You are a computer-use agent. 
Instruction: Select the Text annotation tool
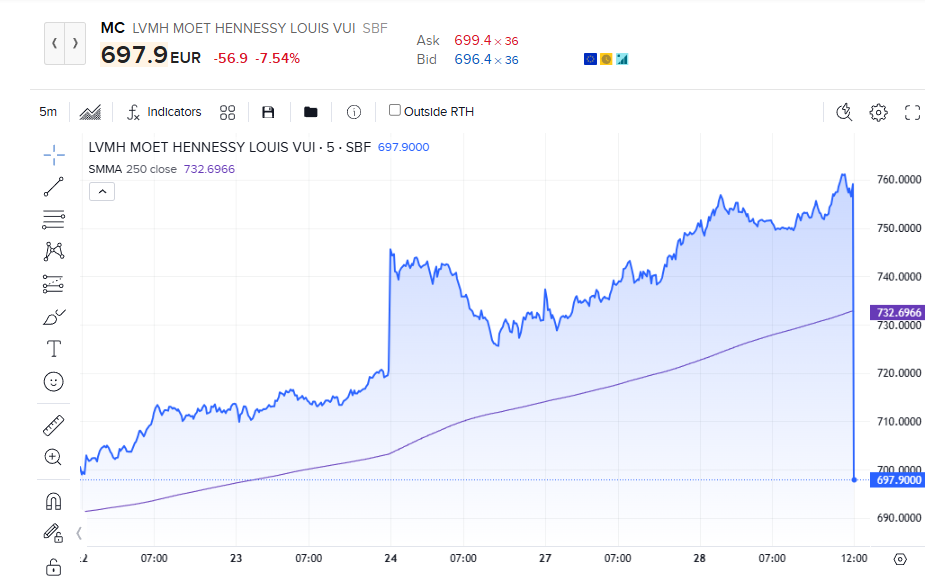pyautogui.click(x=54, y=349)
